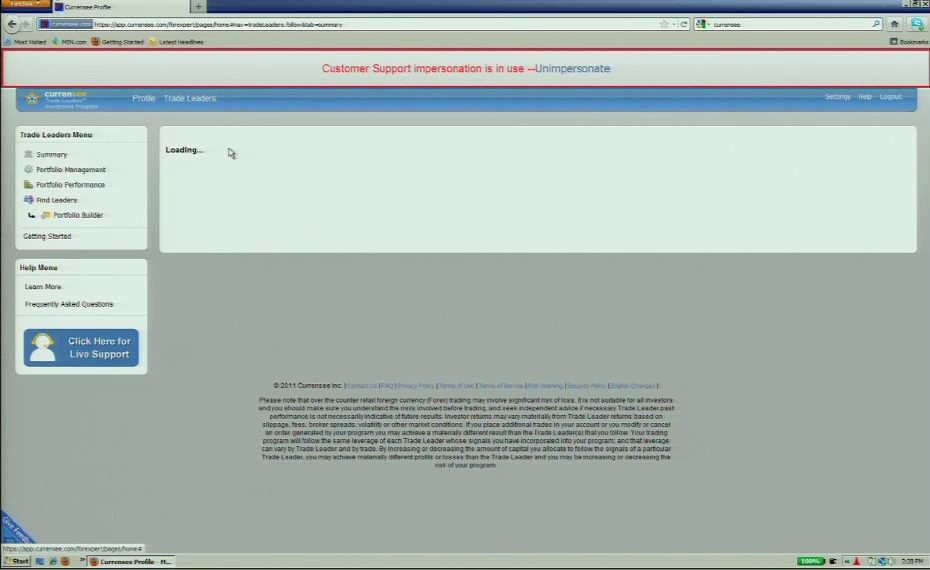Open Frequently Asked Questions link
The width and height of the screenshot is (930, 570).
(69, 304)
